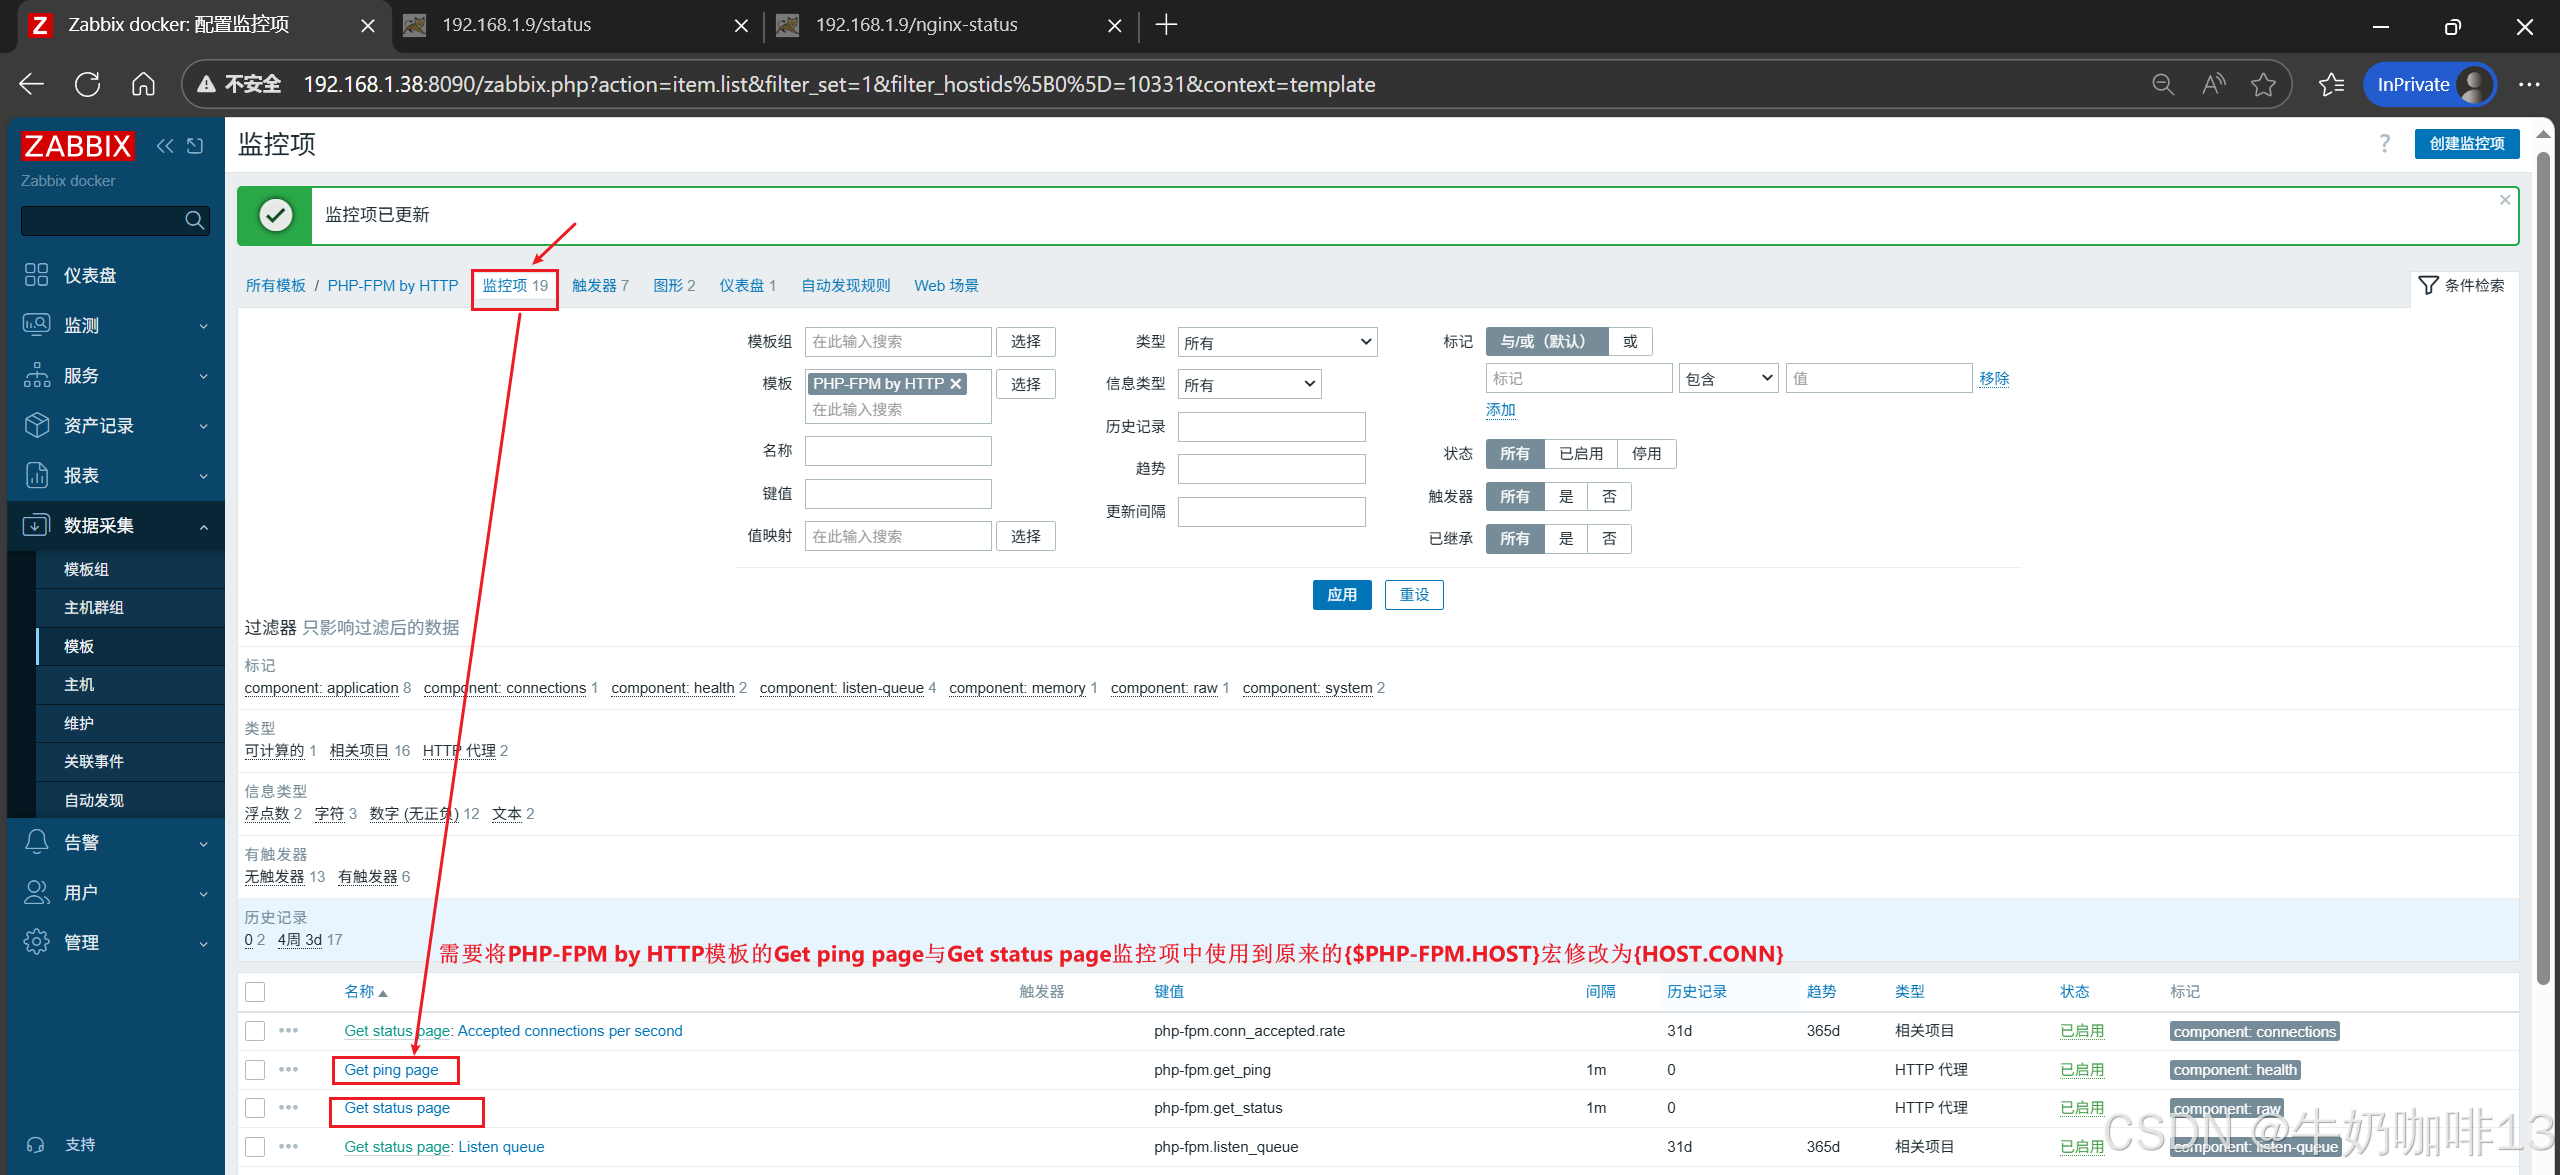Open the 类型 dropdown in filter
The width and height of the screenshot is (2560, 1175).
click(x=1276, y=343)
